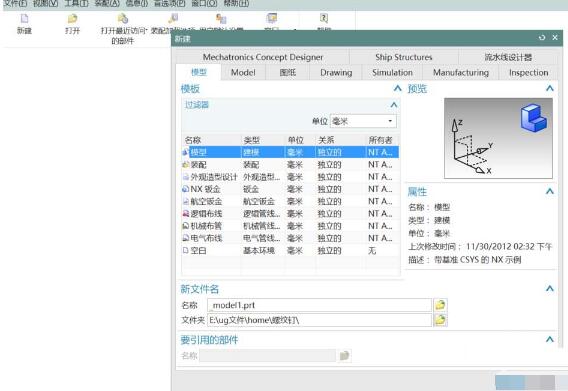Browse for new file name folder icon
Image resolution: width=568 pixels, height=391 pixels.
tap(440, 305)
